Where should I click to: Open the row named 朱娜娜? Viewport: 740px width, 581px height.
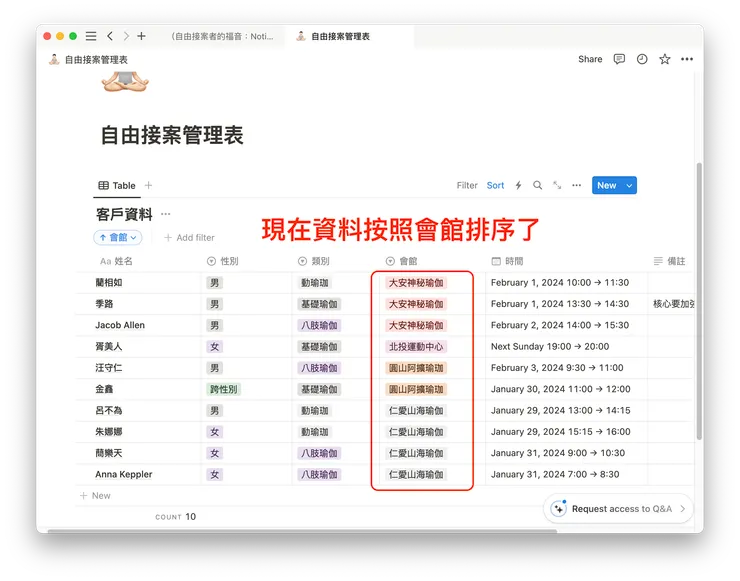[x=109, y=431]
